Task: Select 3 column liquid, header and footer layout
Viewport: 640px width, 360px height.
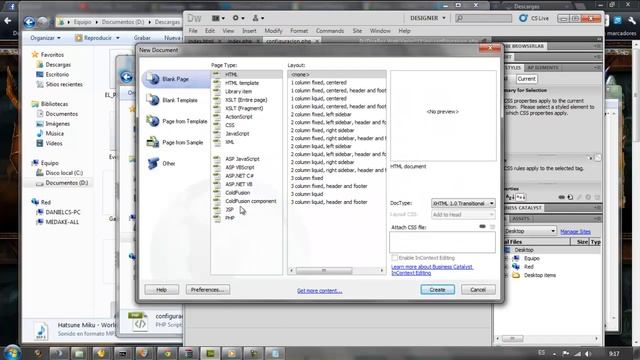Action: [x=329, y=202]
